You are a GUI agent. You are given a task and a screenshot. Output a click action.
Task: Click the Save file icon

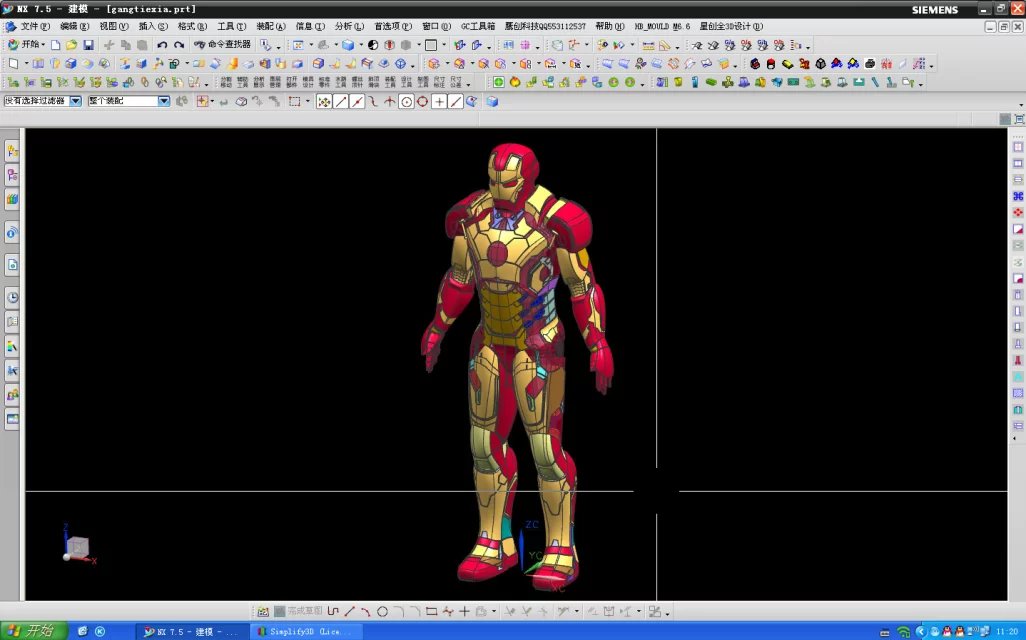88,45
